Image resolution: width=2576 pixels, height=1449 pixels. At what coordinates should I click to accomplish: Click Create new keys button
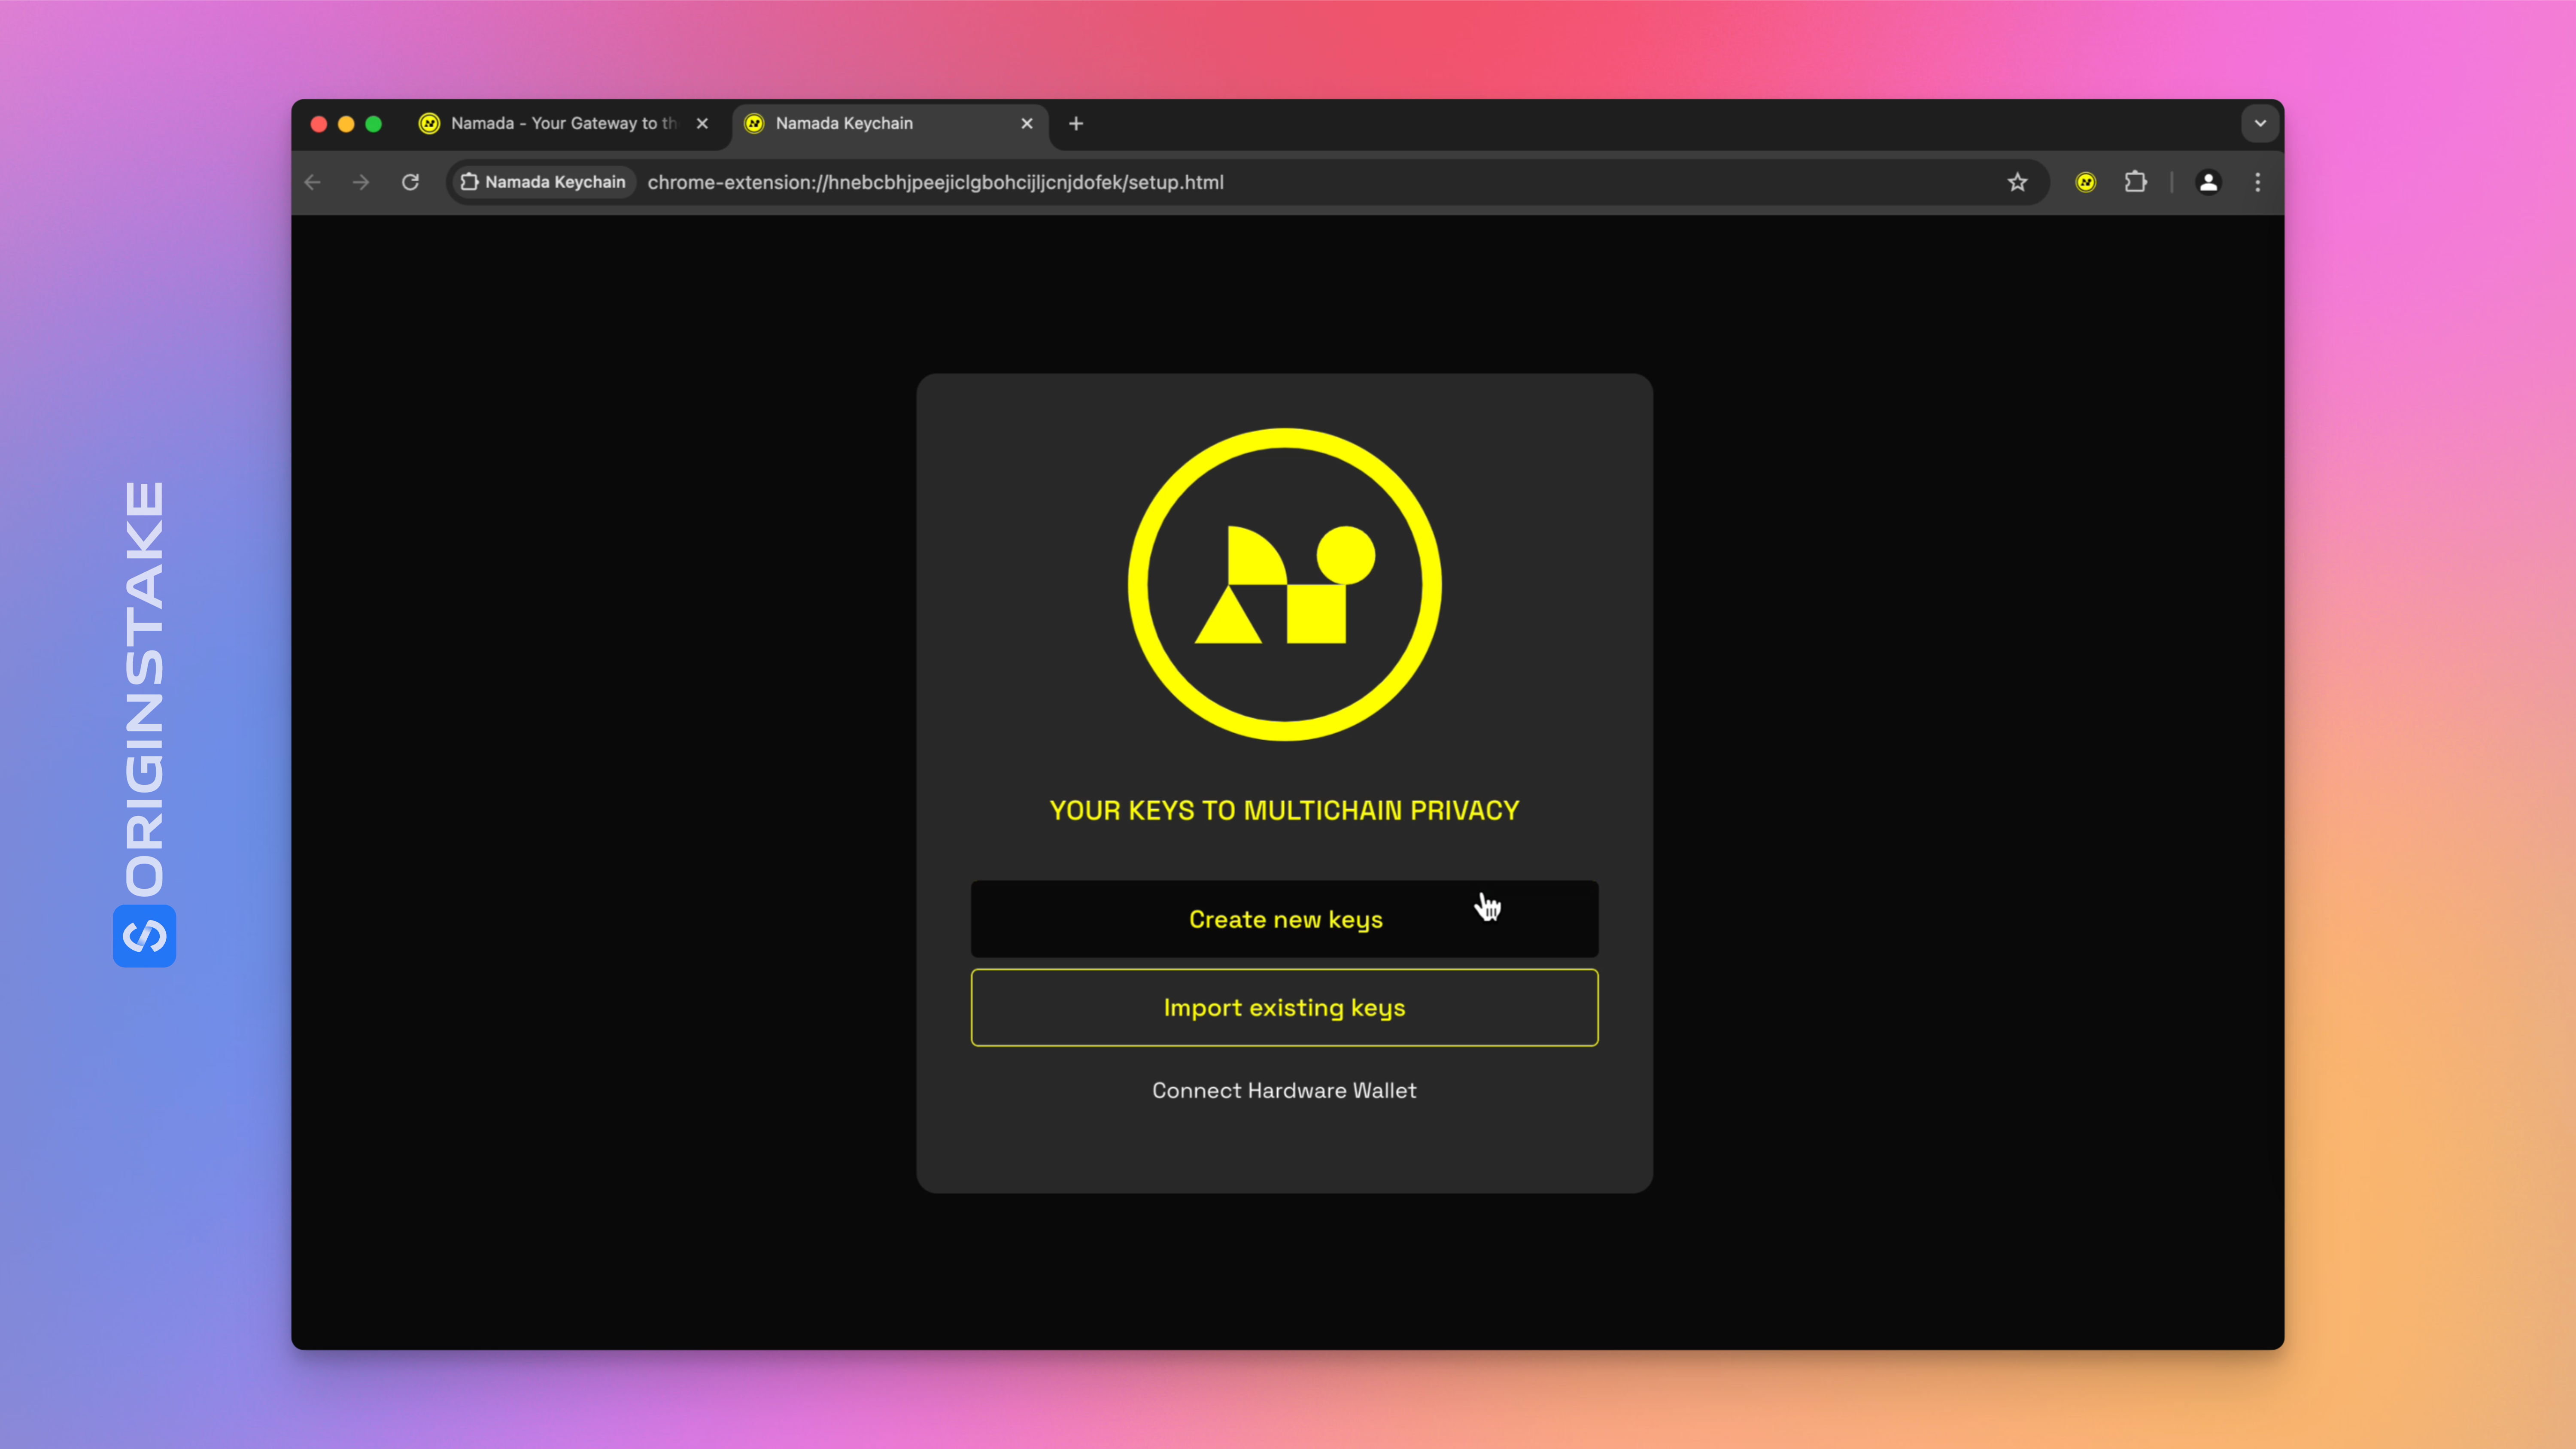coord(1284,919)
